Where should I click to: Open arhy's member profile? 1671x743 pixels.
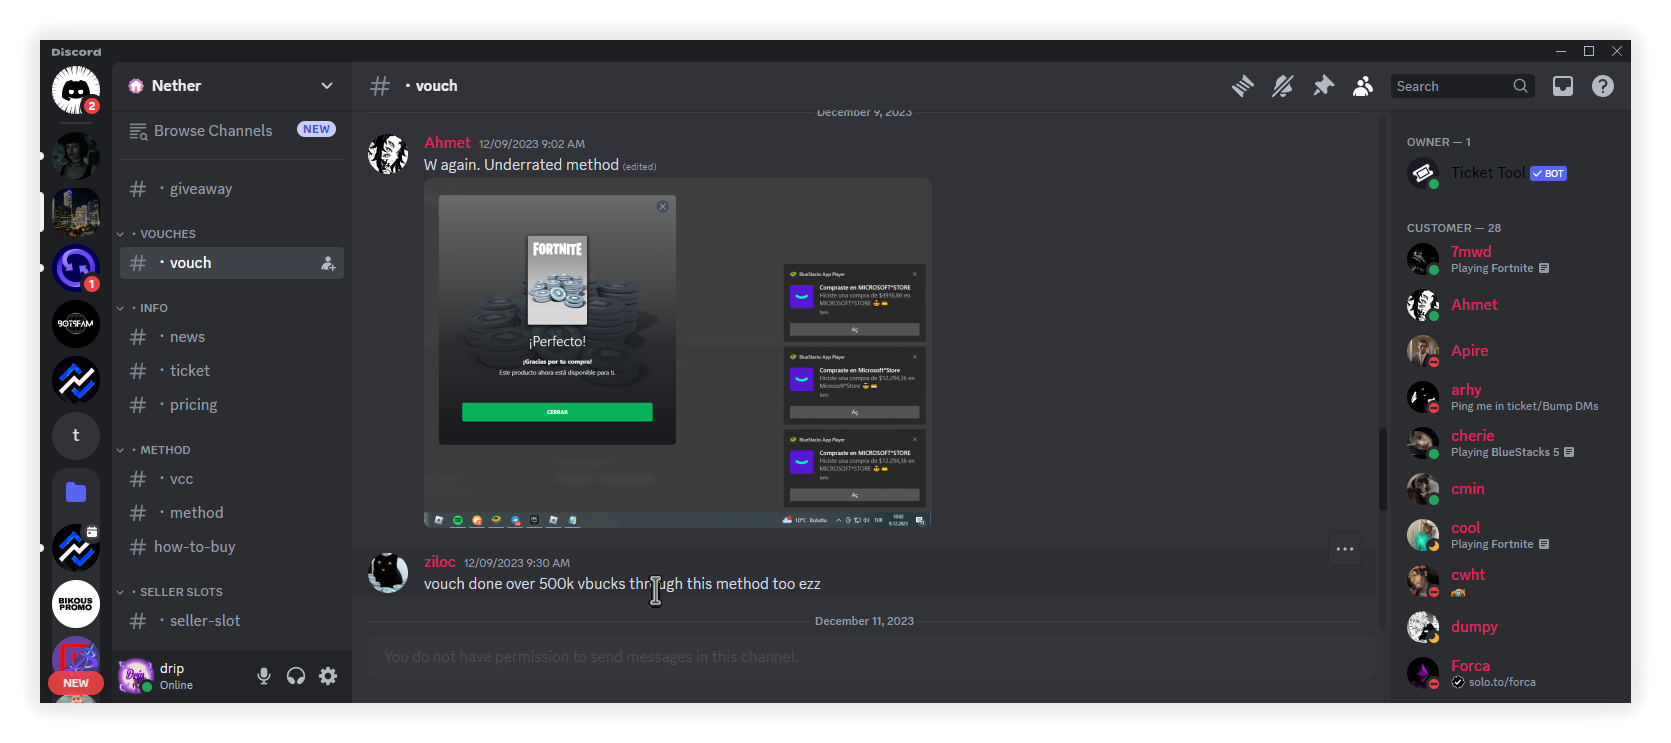(x=1511, y=397)
